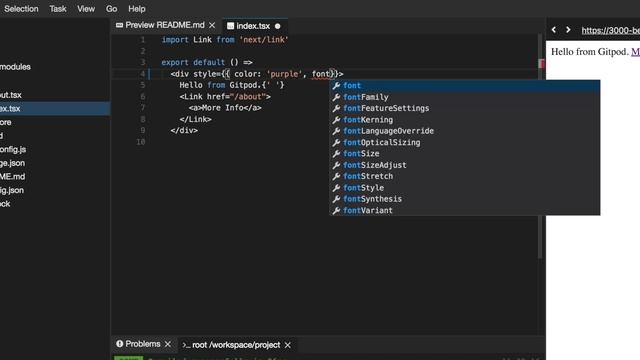The height and width of the screenshot is (360, 640).
Task: Follow the link after 'Hello from Gitpod.' in preview
Action: click(636, 52)
